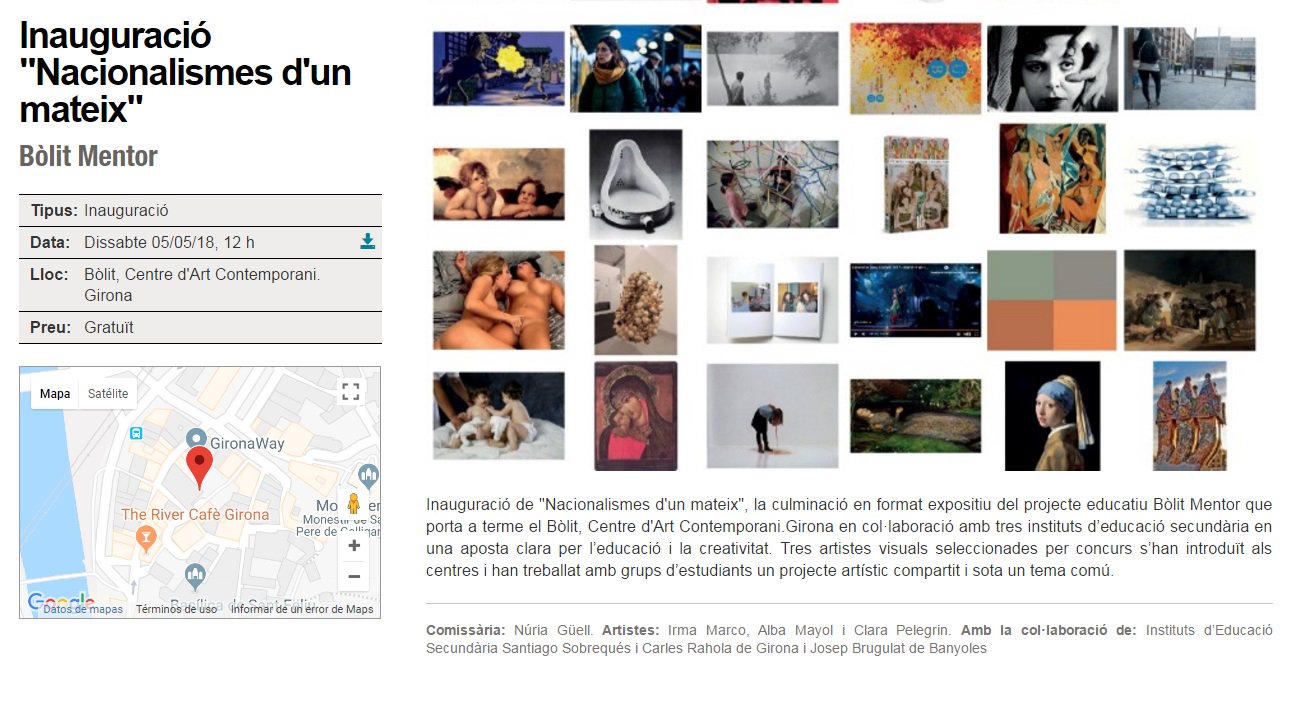Screen dimensions: 1304x710
Task: Open Términos de uso link
Action: pyautogui.click(x=176, y=609)
